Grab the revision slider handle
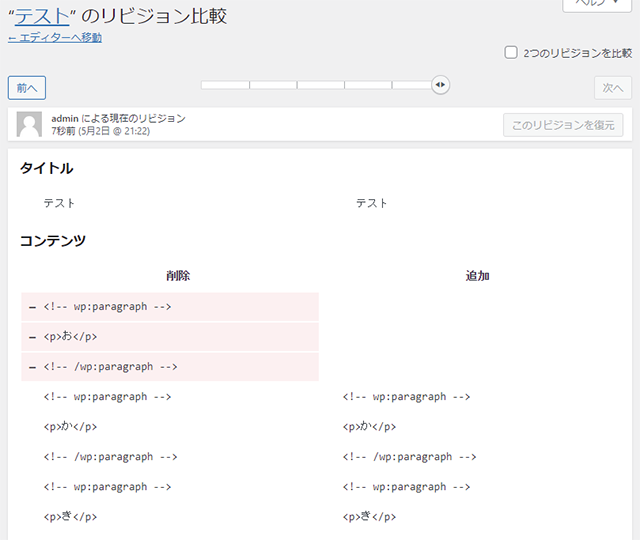Screen dimensions: 640x540 (x=440, y=85)
